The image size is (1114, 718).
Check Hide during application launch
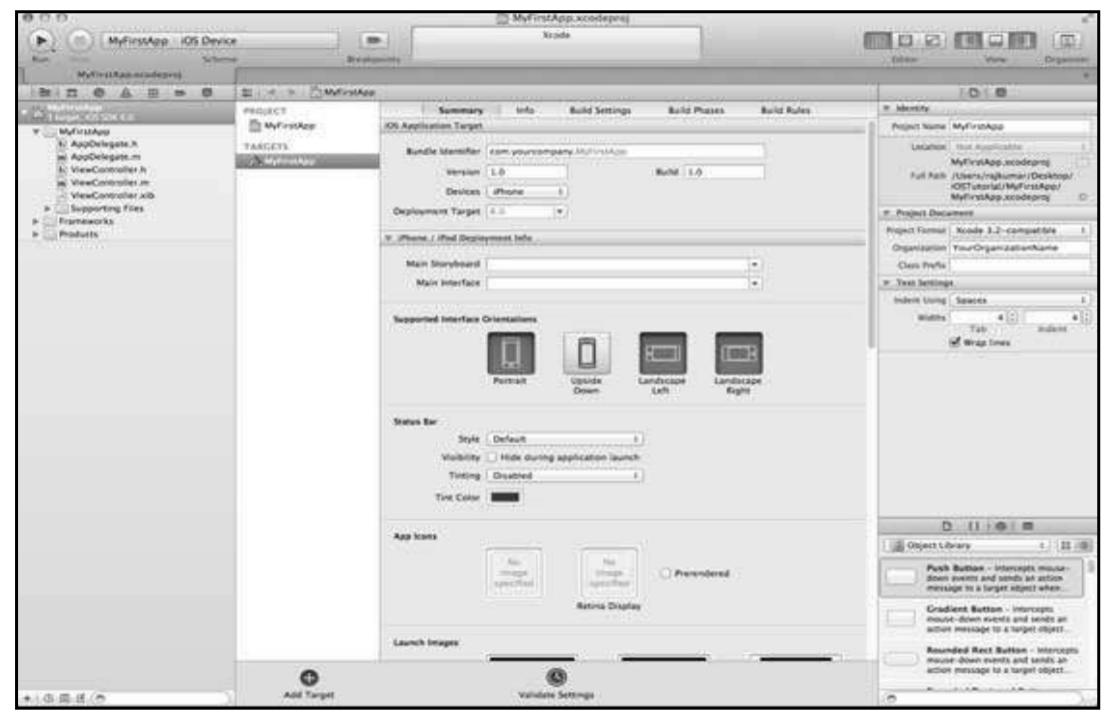(x=492, y=457)
